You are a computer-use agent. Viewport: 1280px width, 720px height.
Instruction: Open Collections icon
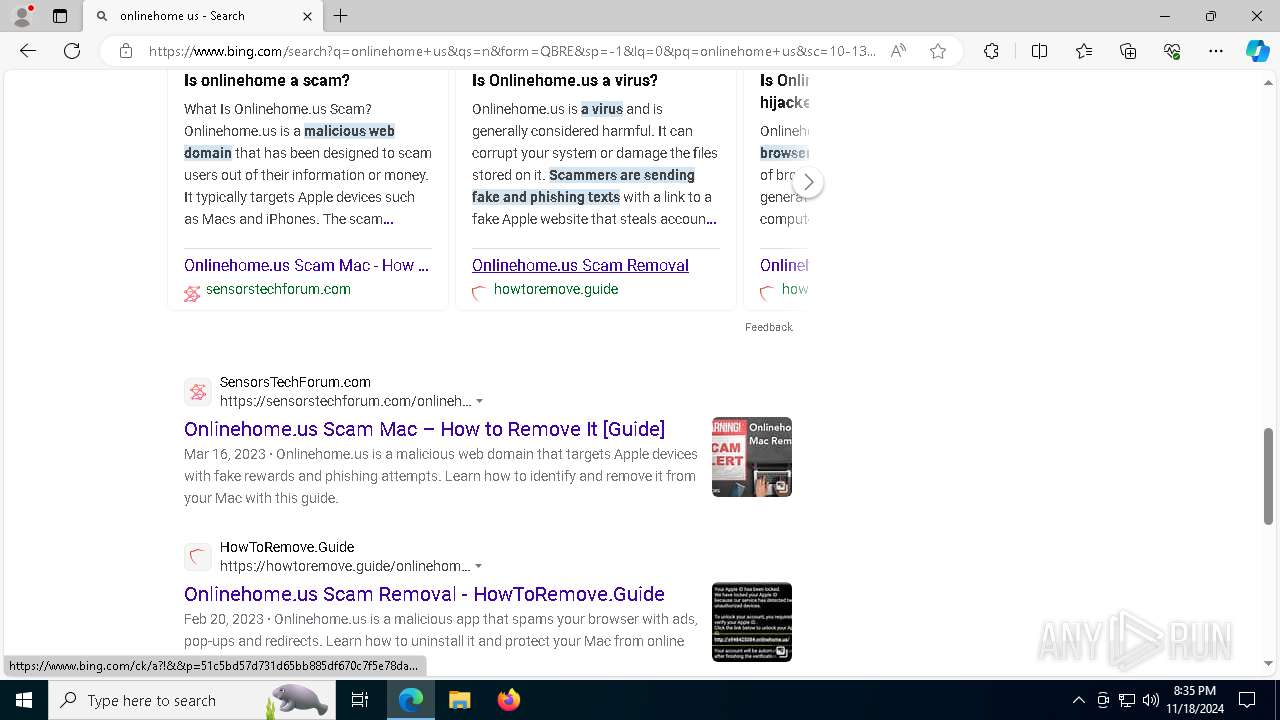(x=1128, y=51)
